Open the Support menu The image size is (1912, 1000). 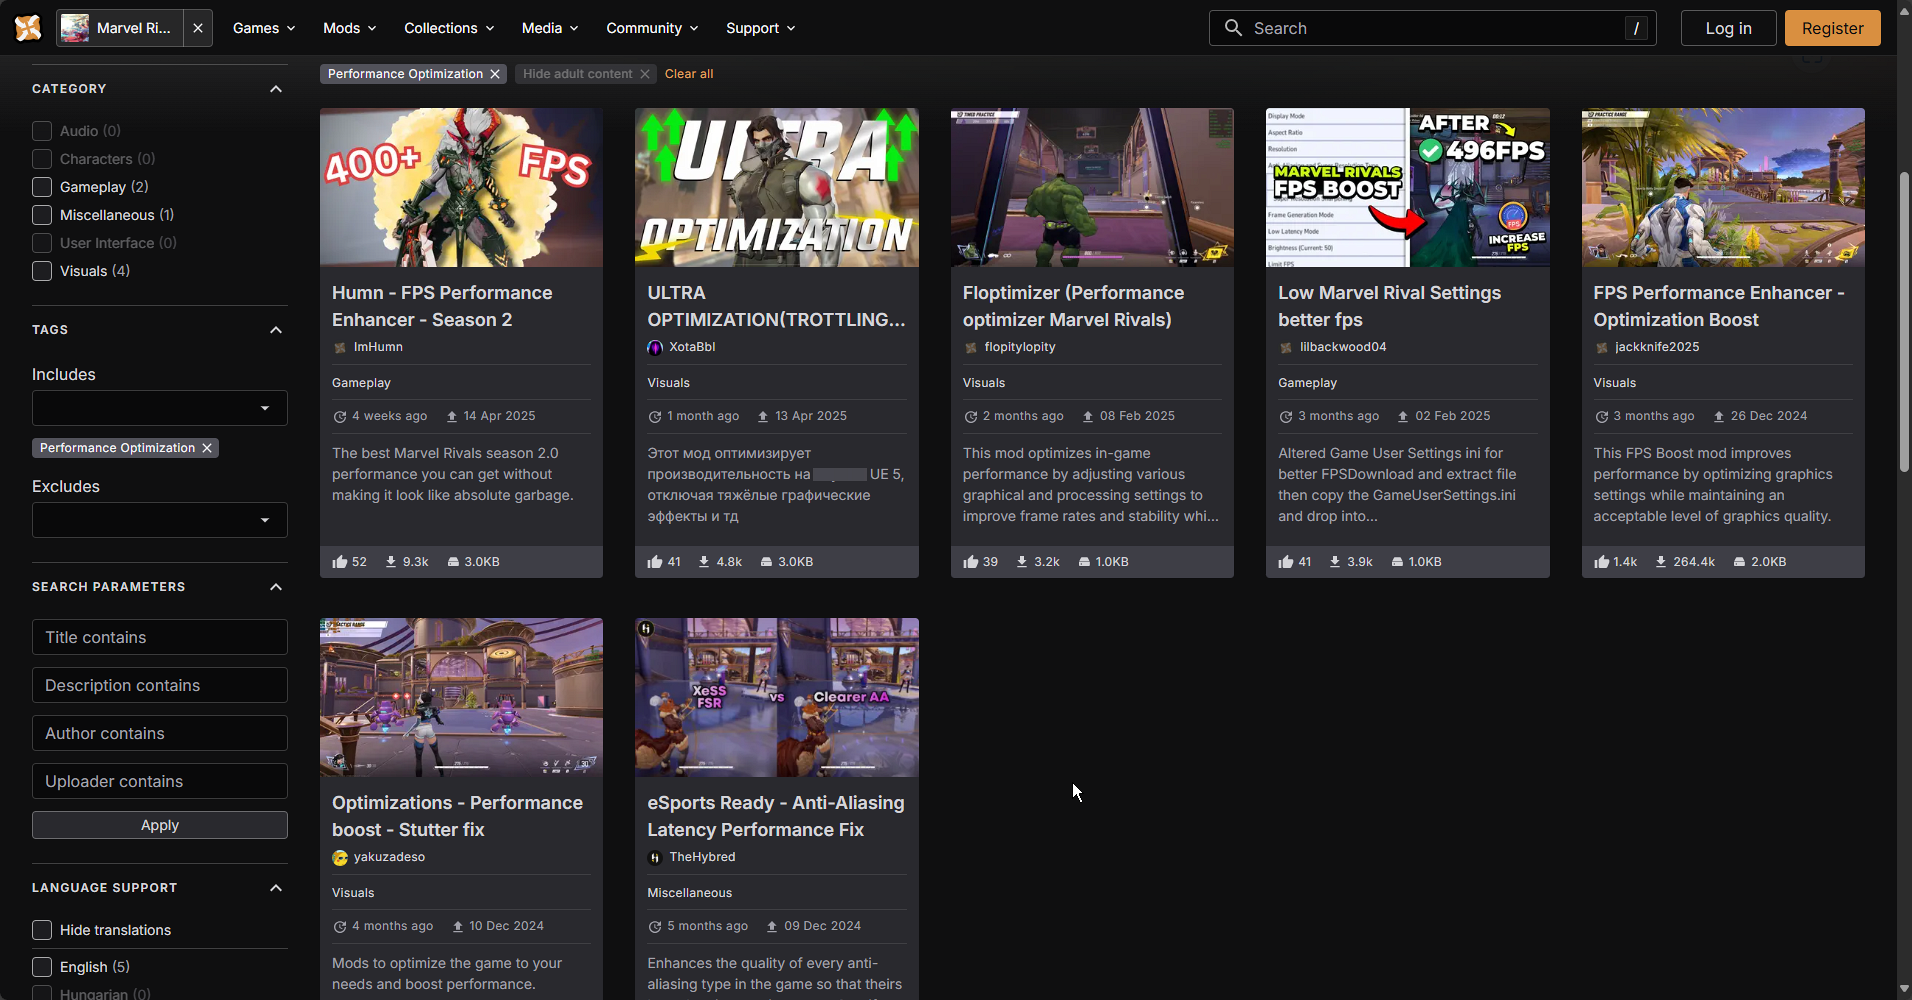(x=761, y=28)
